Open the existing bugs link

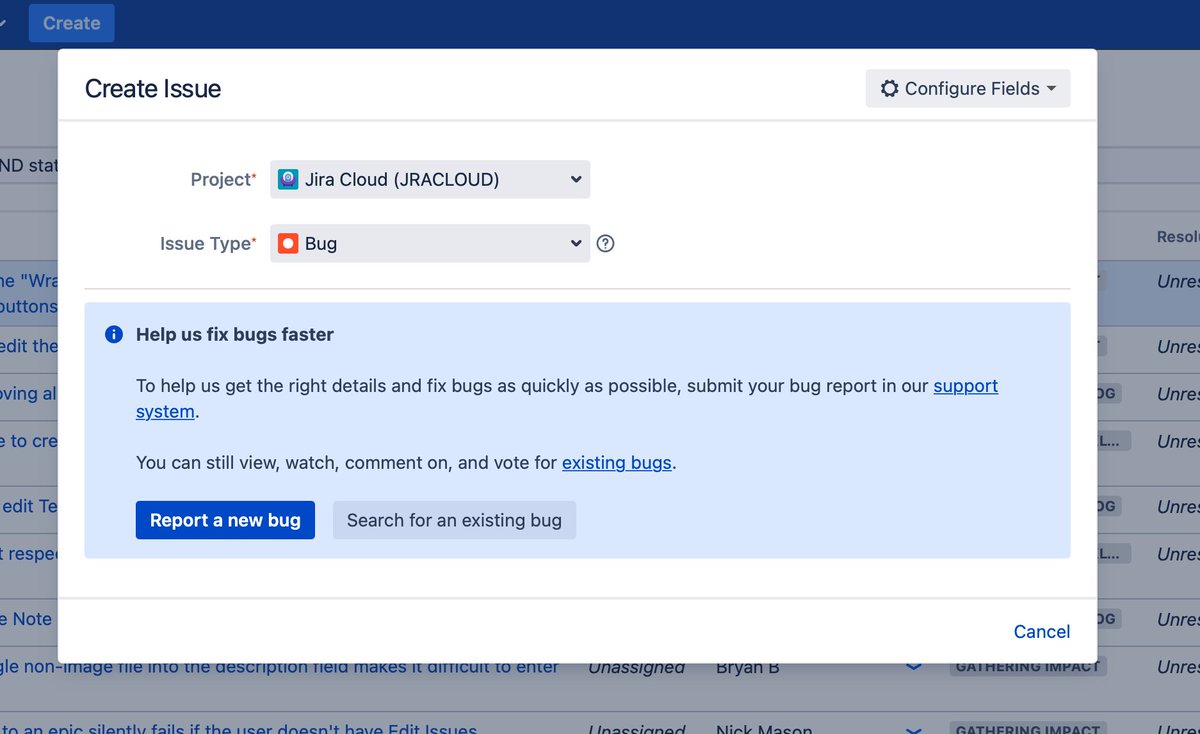pos(616,463)
